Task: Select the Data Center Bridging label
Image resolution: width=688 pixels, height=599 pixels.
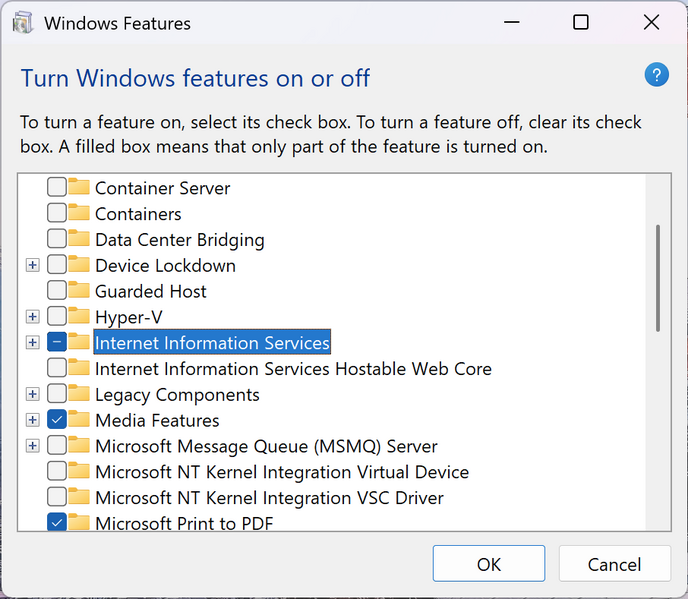Action: coord(180,240)
